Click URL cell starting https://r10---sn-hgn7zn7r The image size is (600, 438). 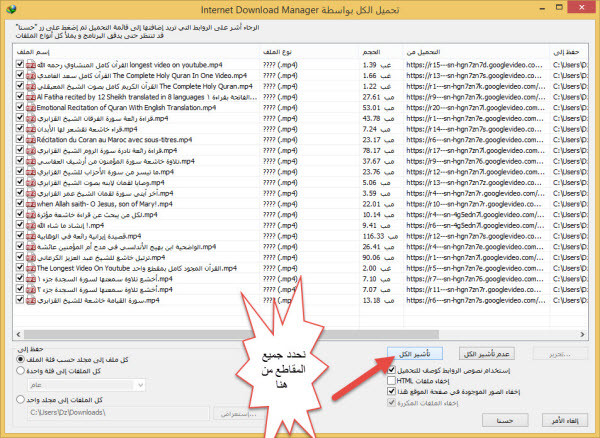point(474,204)
